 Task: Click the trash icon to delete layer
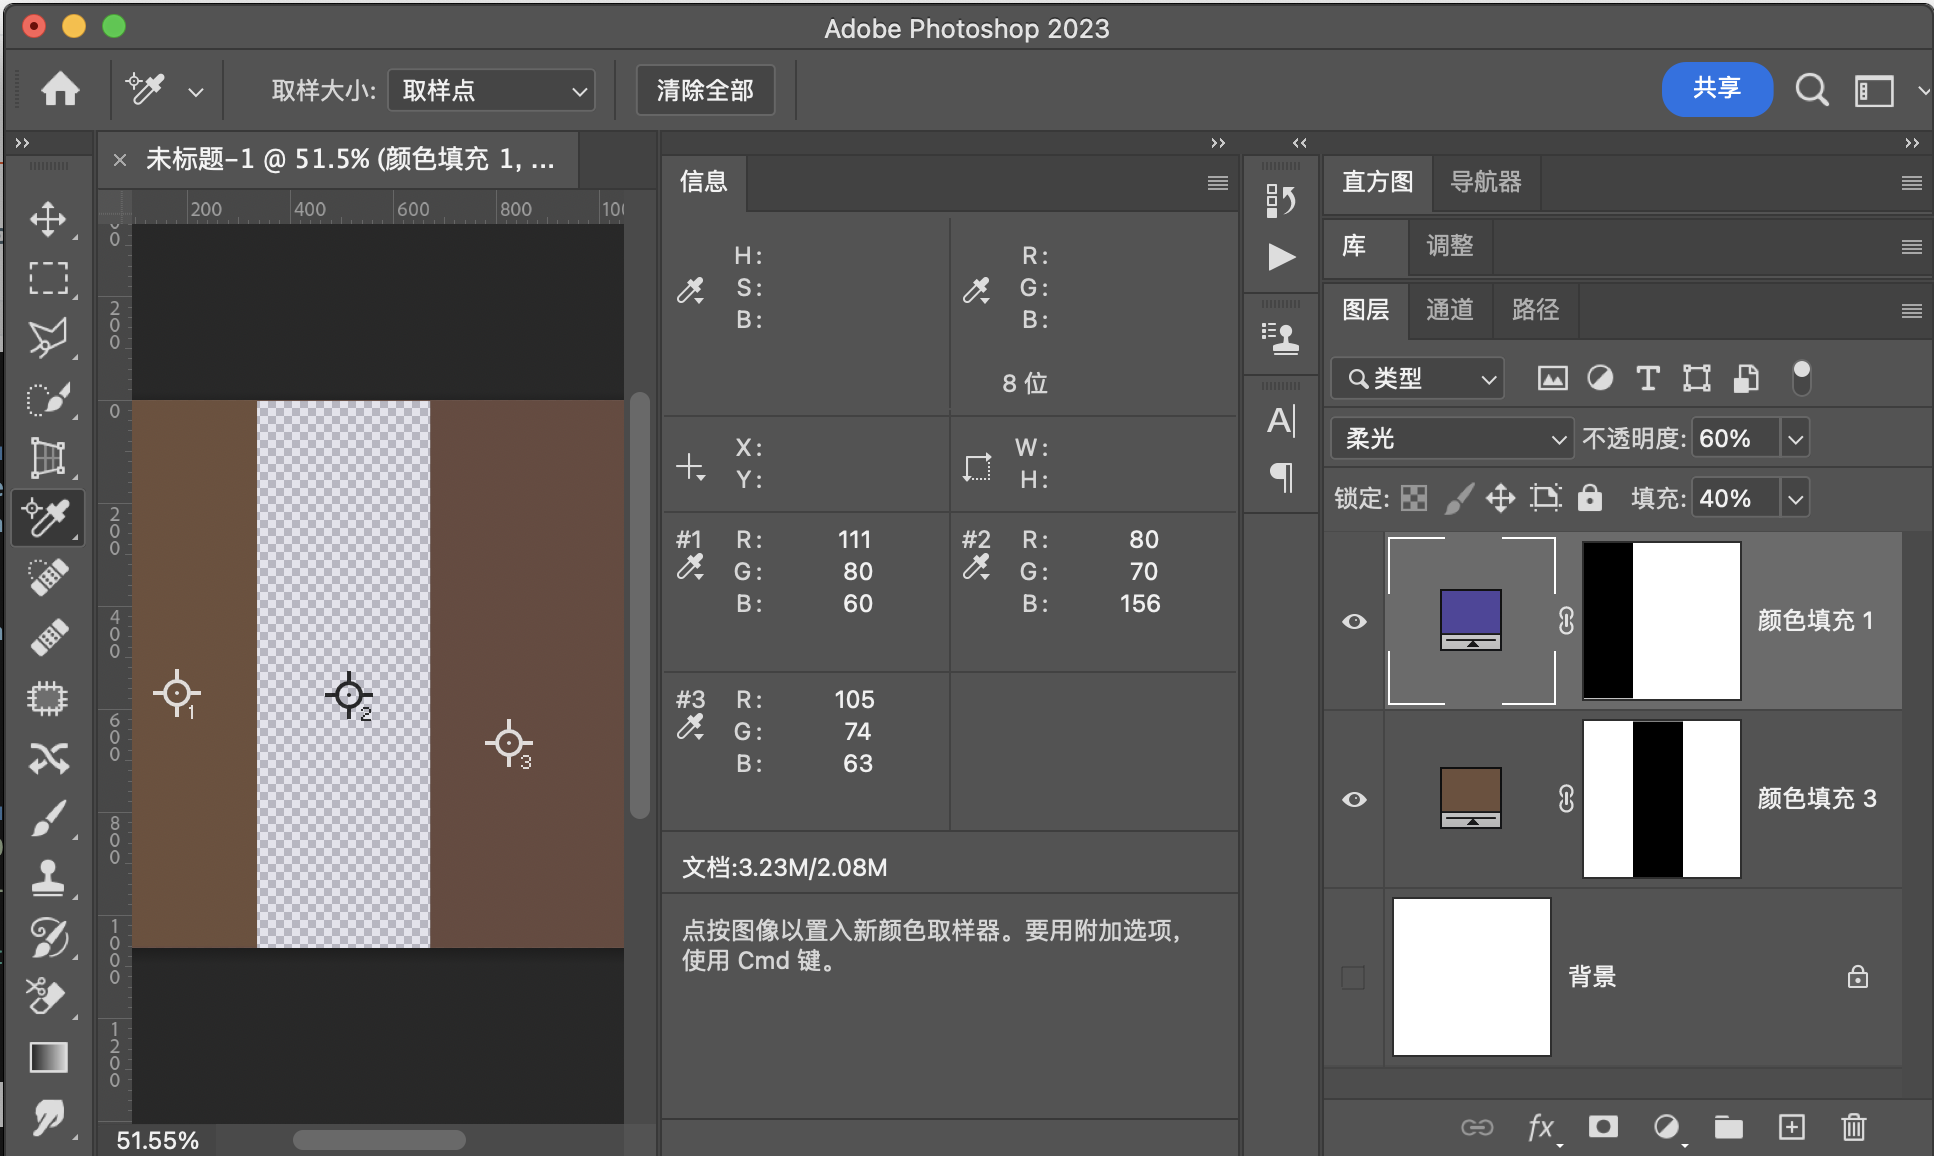point(1853,1127)
